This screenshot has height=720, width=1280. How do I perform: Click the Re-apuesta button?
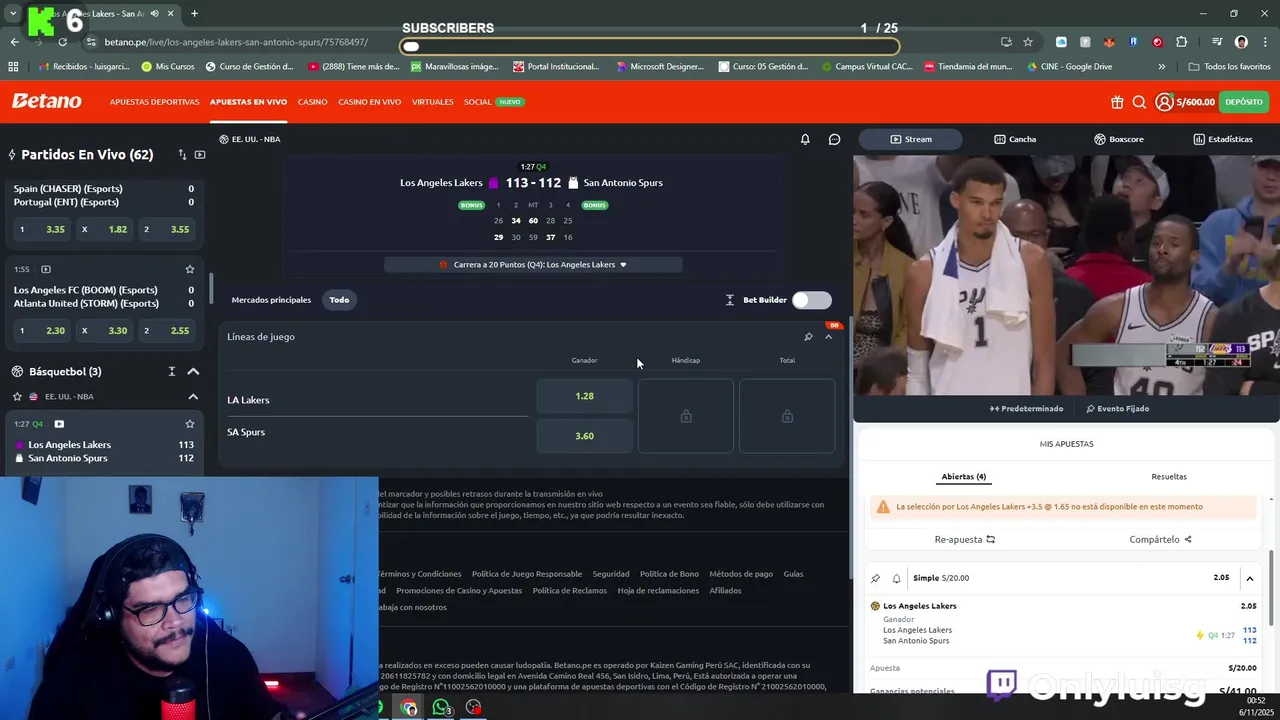click(964, 540)
